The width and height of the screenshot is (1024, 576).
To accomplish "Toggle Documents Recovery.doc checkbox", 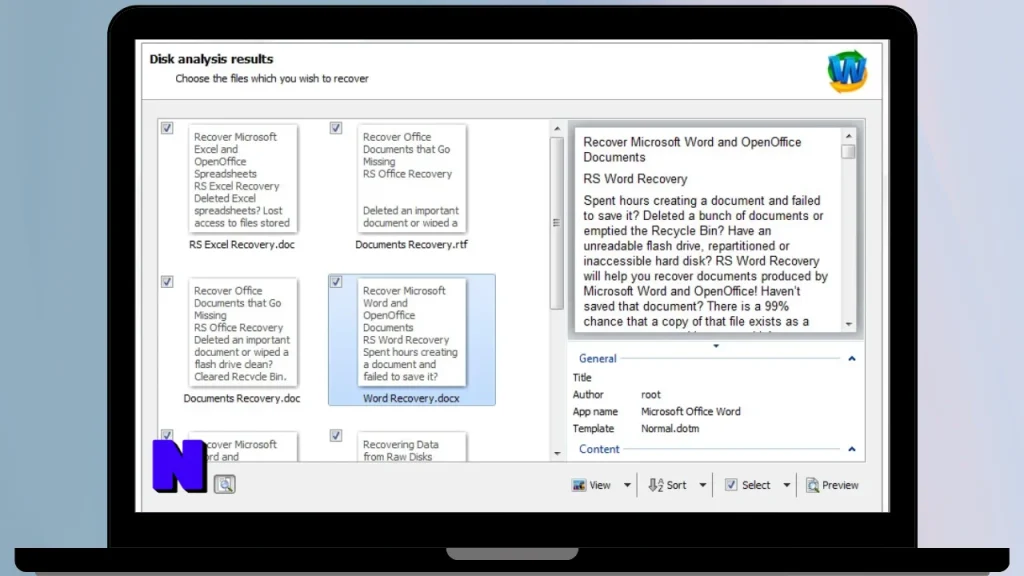I will coord(167,281).
